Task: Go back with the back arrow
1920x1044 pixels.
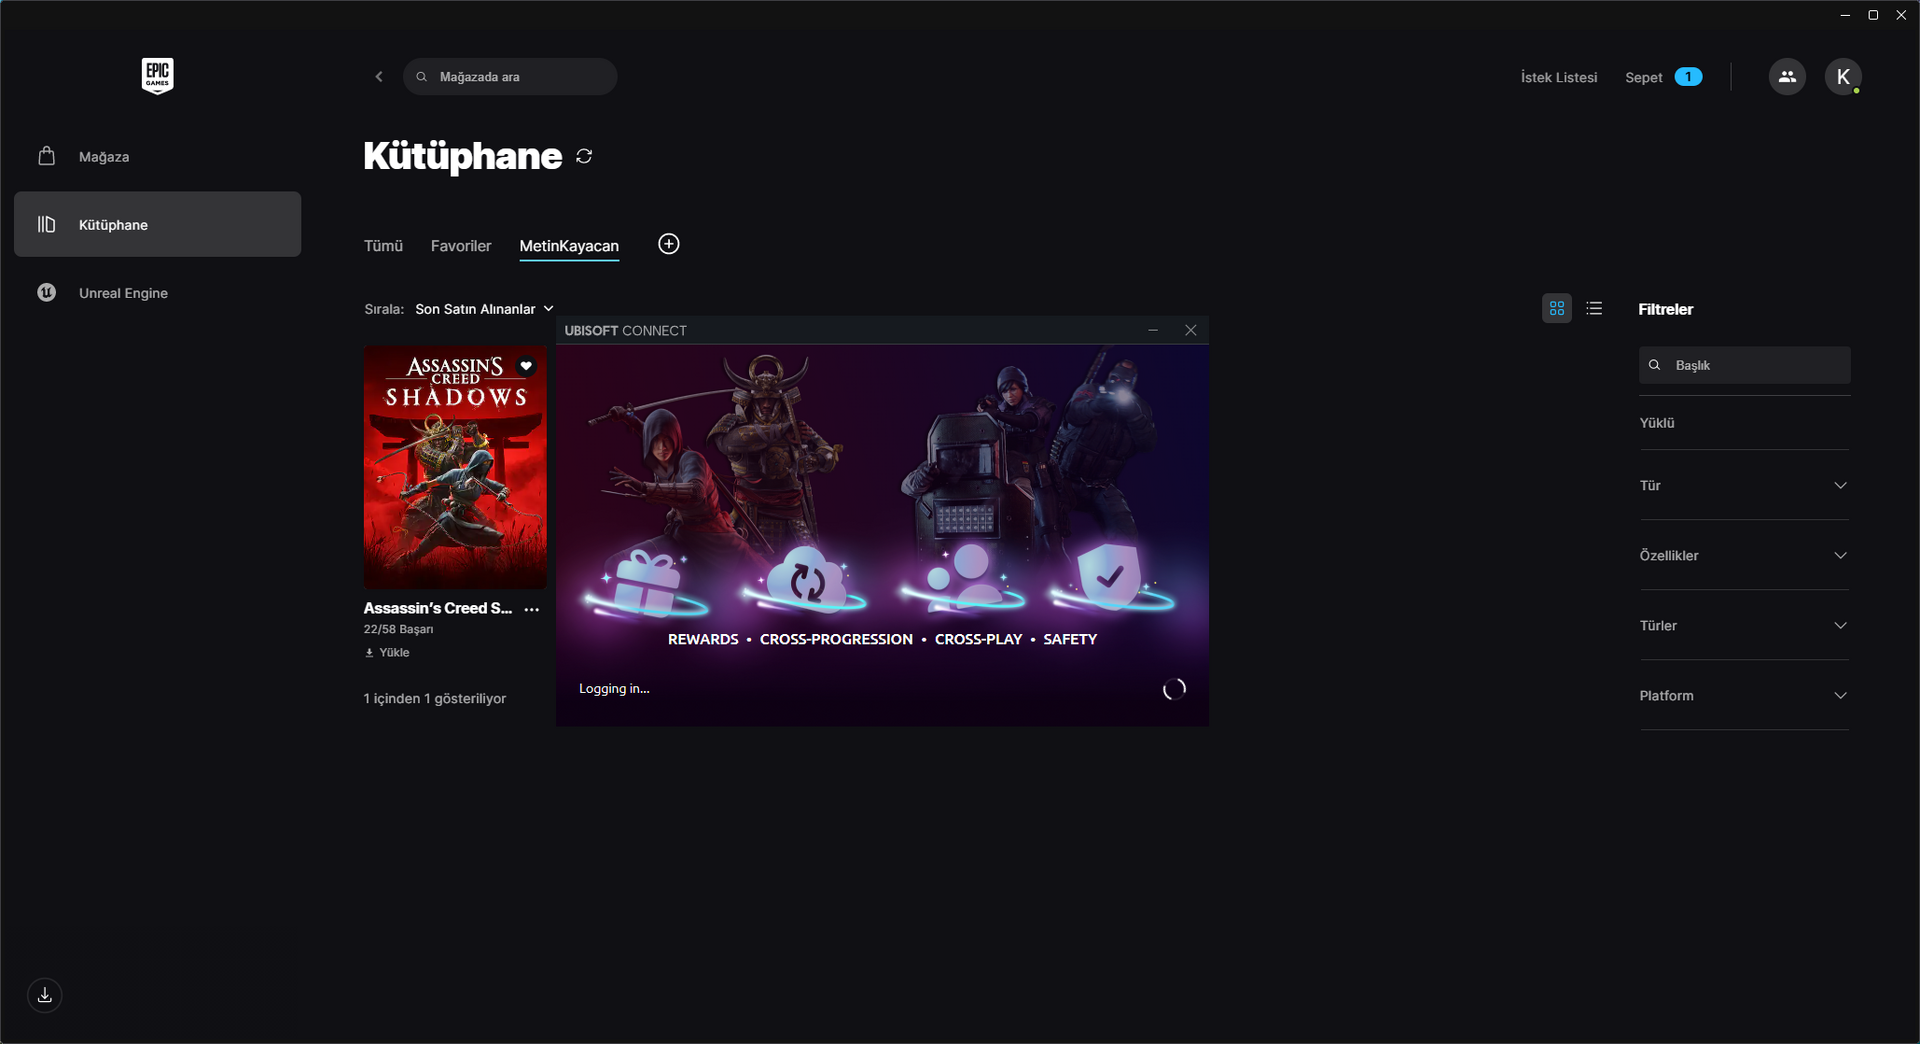Action: pos(379,77)
